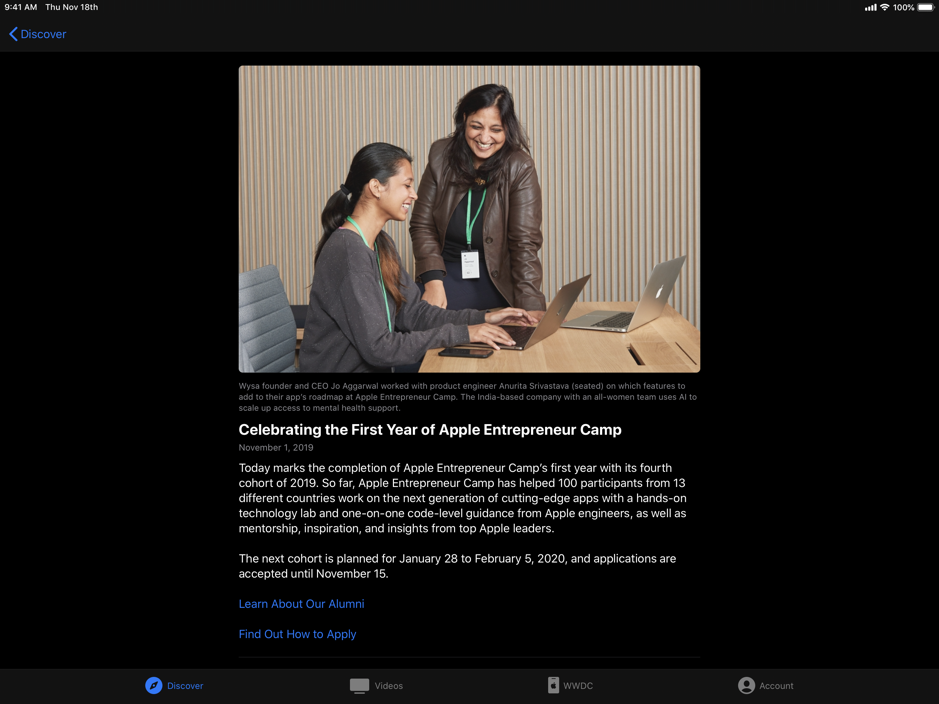Tap the date November 1, 2019
The image size is (939, 704).
[275, 448]
